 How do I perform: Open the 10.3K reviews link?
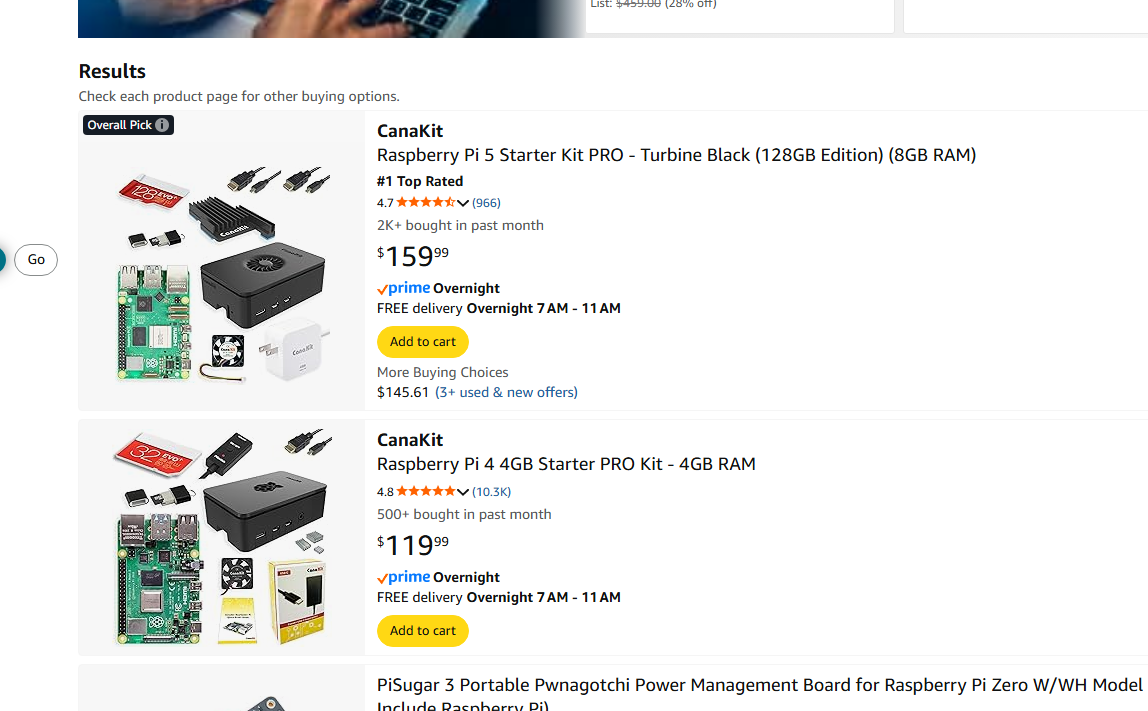pyautogui.click(x=492, y=492)
